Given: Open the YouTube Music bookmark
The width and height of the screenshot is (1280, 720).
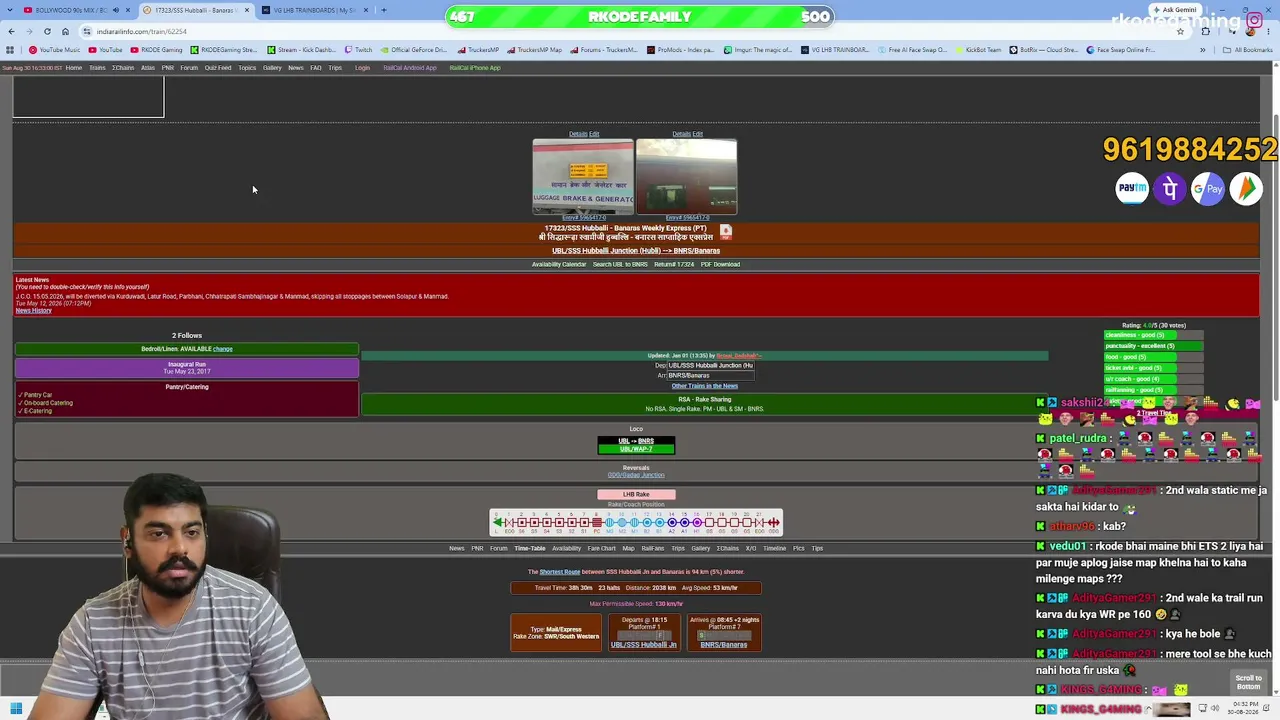Looking at the screenshot, I should (54, 50).
